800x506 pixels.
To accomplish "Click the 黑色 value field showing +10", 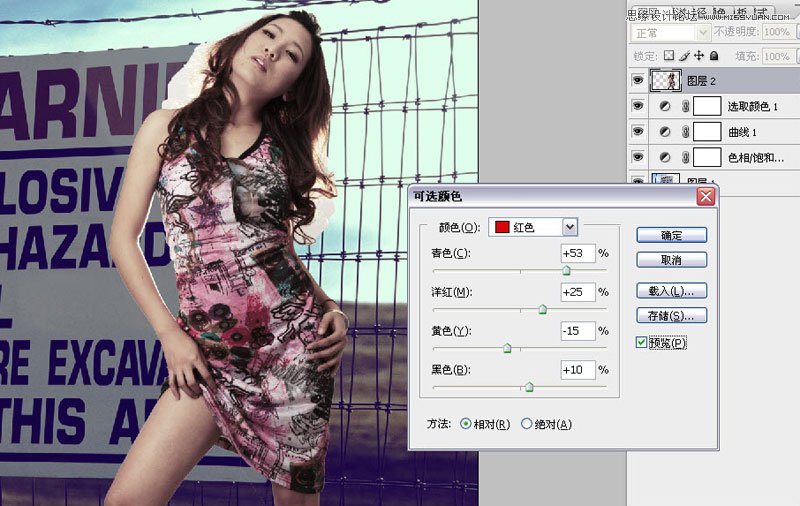I will pyautogui.click(x=578, y=369).
